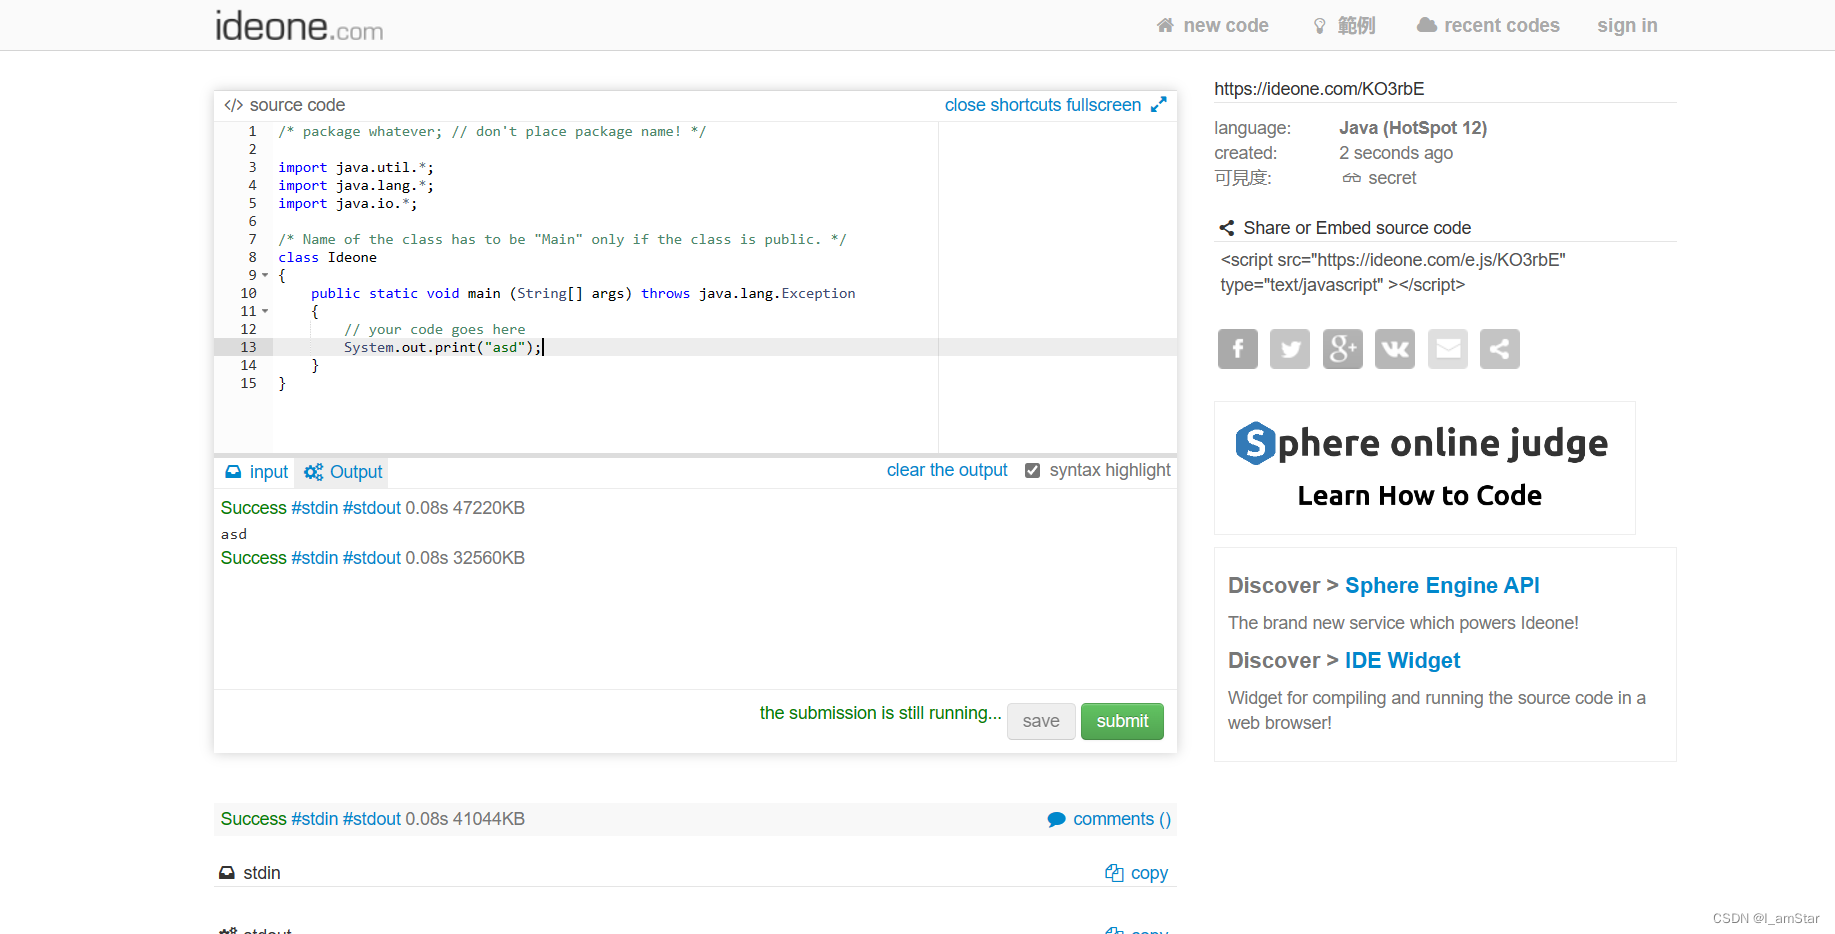Toggle the syntax highlight checkbox
The width and height of the screenshot is (1835, 934).
1033,471
